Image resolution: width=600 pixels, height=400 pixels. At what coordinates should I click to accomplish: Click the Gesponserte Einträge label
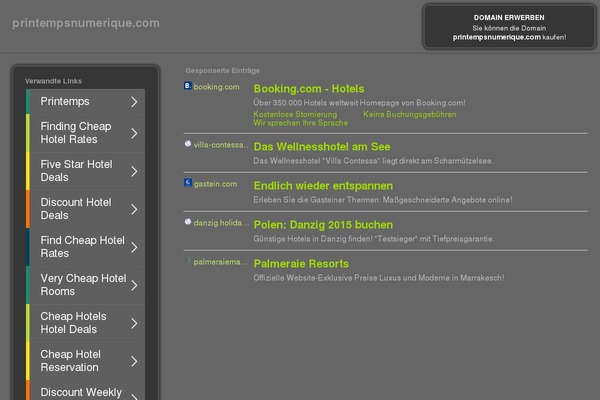[x=223, y=71]
